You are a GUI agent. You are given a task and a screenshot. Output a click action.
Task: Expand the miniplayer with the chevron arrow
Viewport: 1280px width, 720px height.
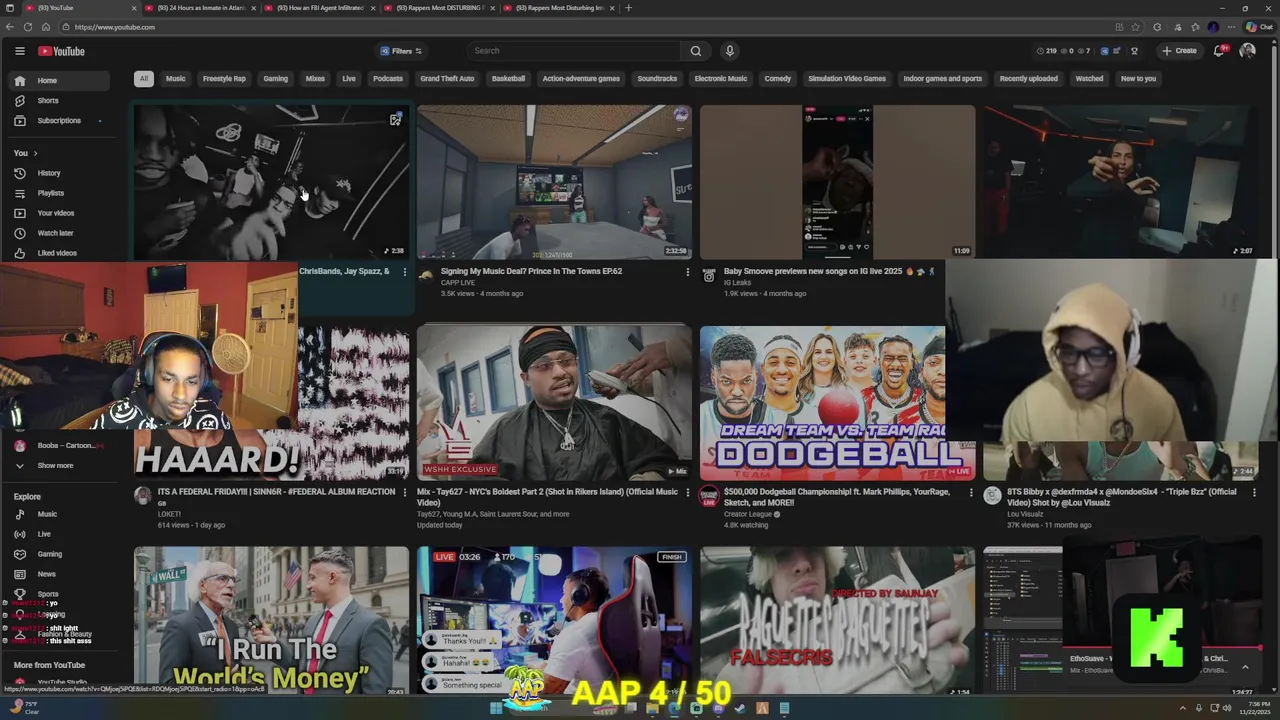click(1245, 667)
